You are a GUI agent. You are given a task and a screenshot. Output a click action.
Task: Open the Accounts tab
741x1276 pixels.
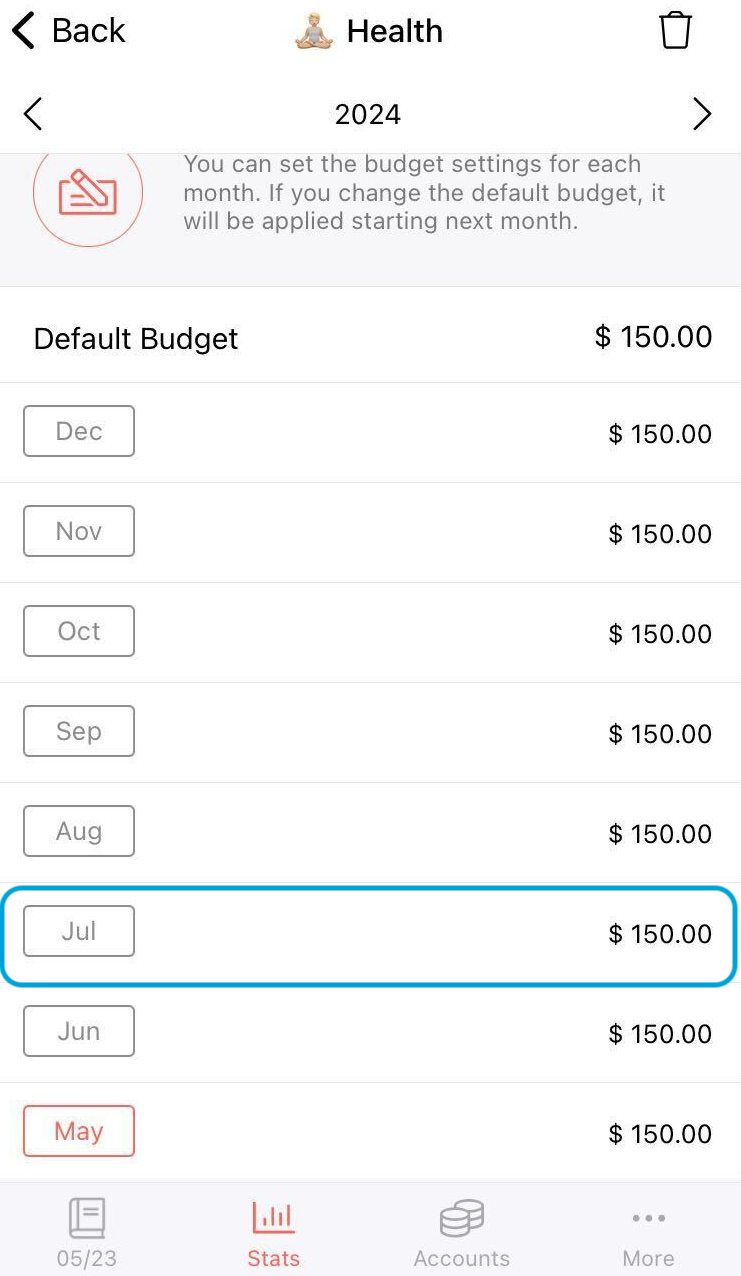pos(461,1233)
